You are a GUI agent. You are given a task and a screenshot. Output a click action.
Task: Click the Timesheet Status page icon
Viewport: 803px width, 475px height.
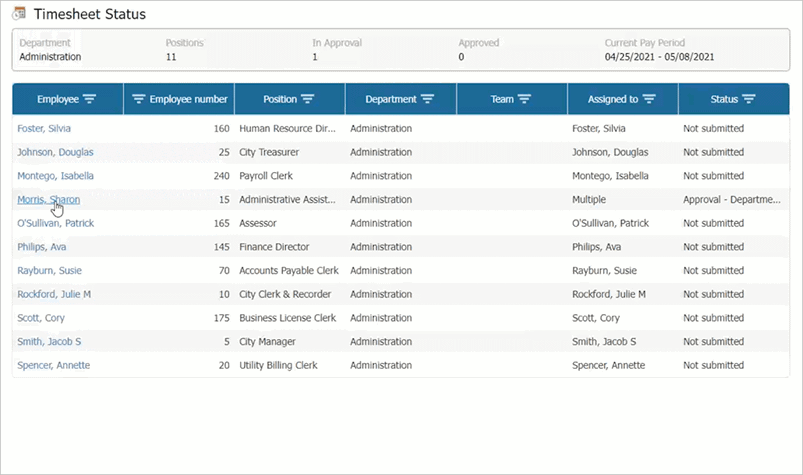pyautogui.click(x=19, y=14)
